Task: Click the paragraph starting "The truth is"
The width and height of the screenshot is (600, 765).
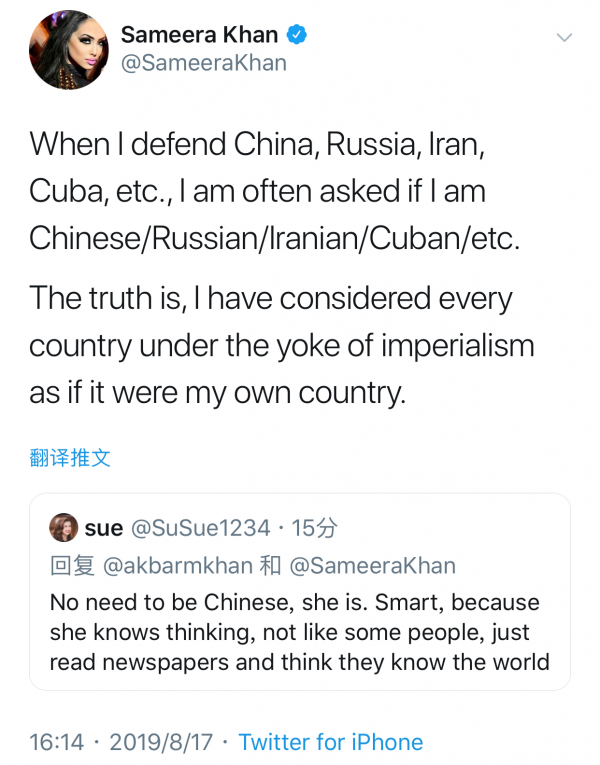Action: tap(280, 344)
